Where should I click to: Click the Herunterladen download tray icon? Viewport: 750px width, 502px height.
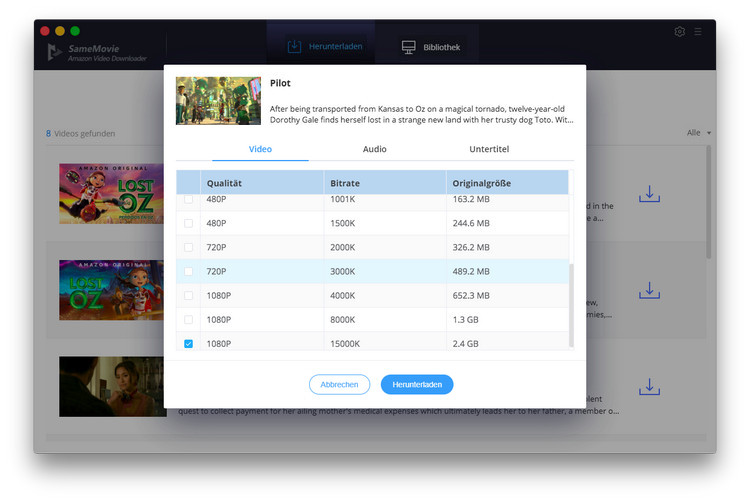[294, 46]
